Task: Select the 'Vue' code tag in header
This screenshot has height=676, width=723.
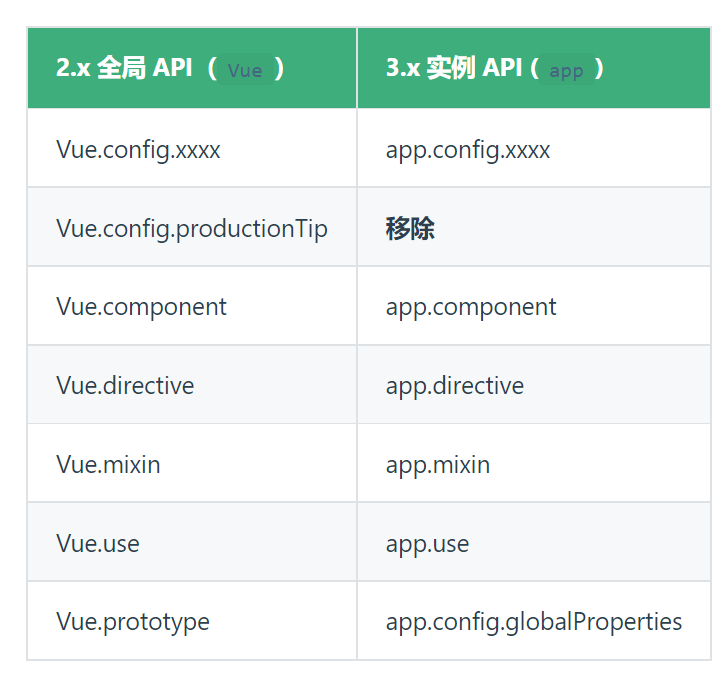Action: (245, 70)
